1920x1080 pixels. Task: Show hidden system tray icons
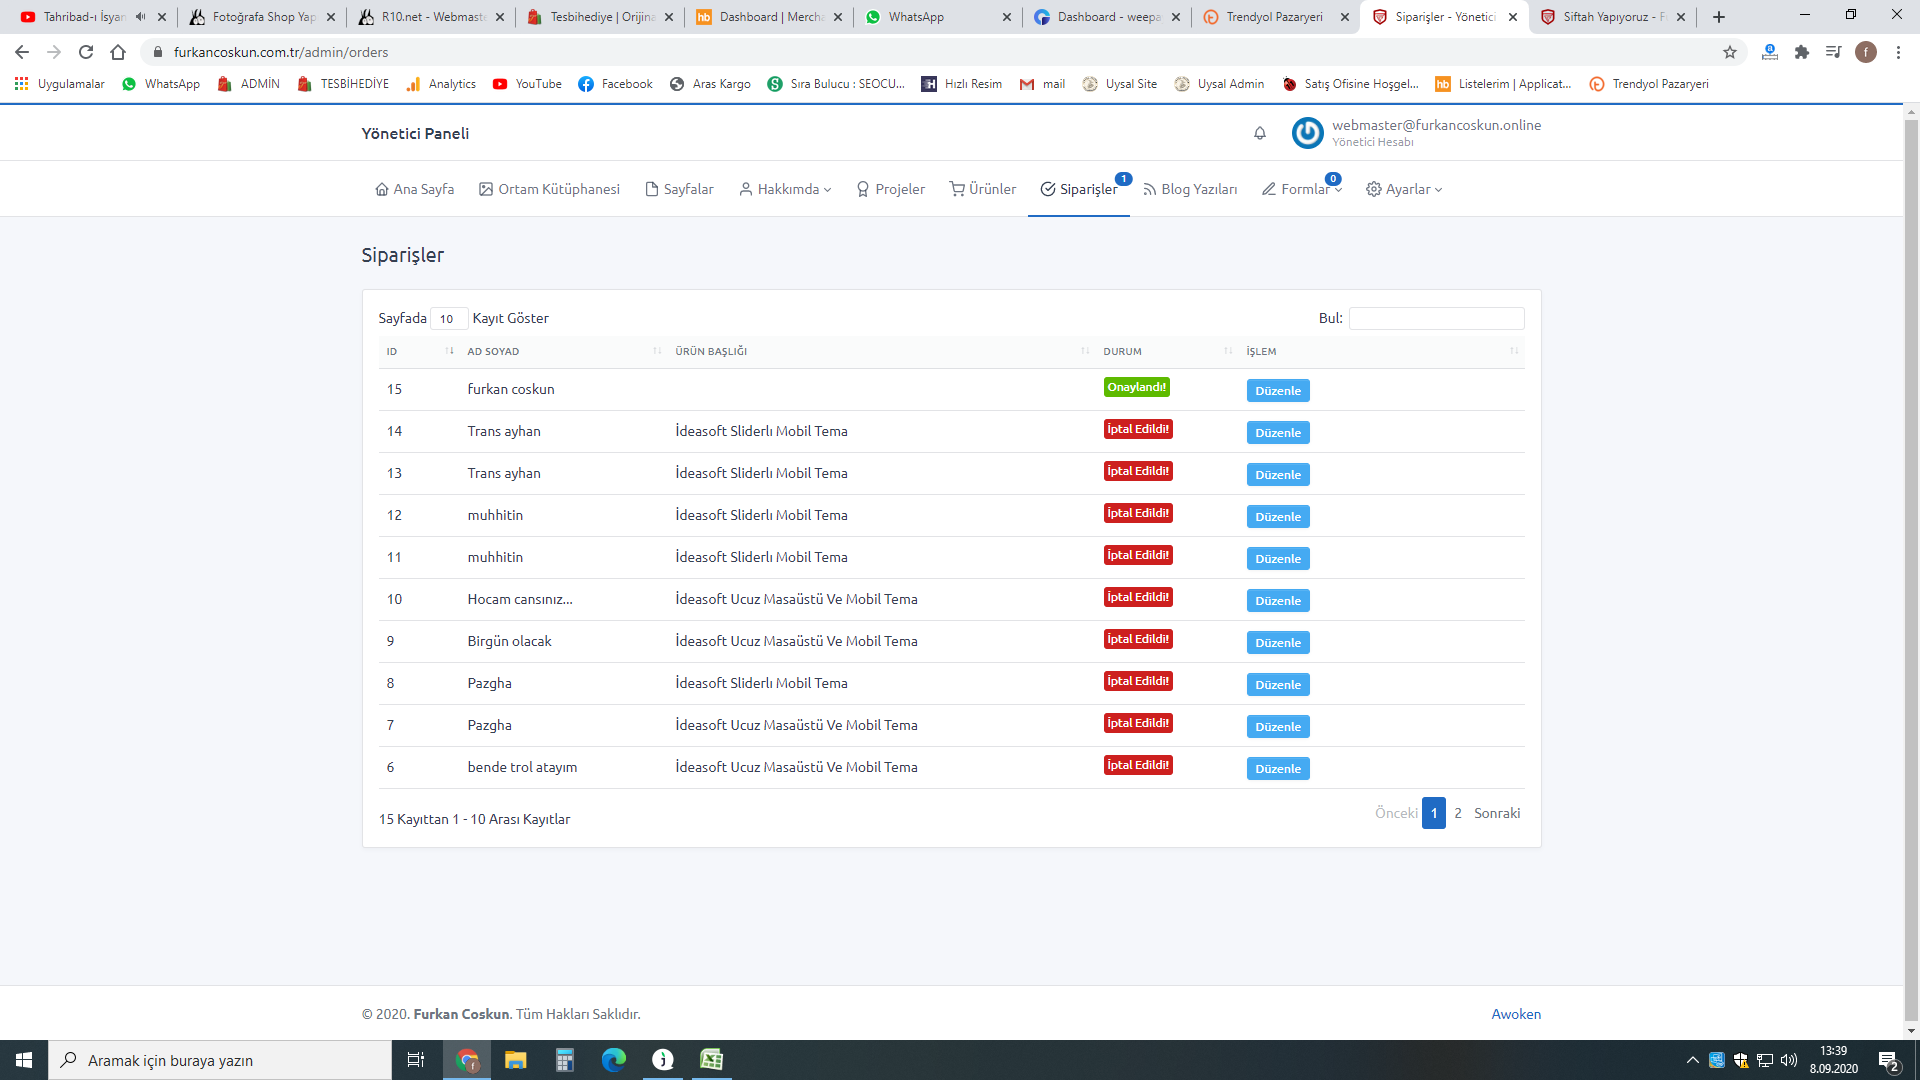click(x=1692, y=1060)
